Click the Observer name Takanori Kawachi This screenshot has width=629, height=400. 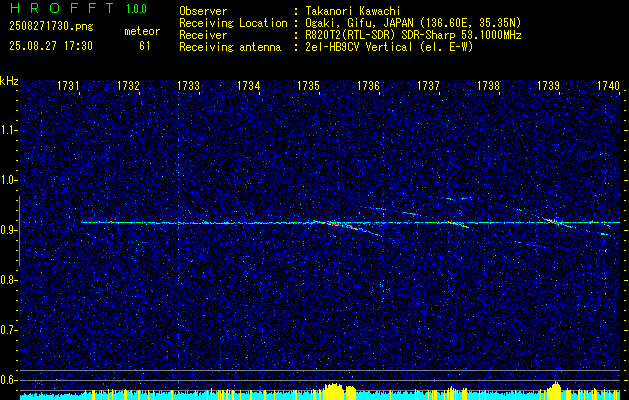pos(353,11)
